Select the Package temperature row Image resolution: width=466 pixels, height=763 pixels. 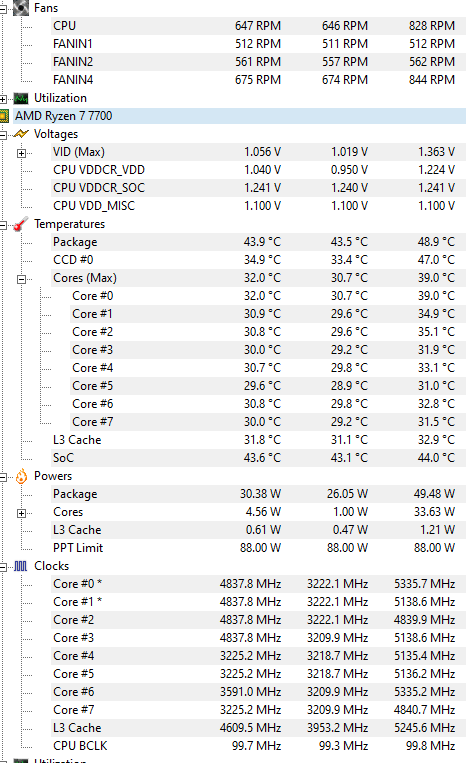[258, 242]
